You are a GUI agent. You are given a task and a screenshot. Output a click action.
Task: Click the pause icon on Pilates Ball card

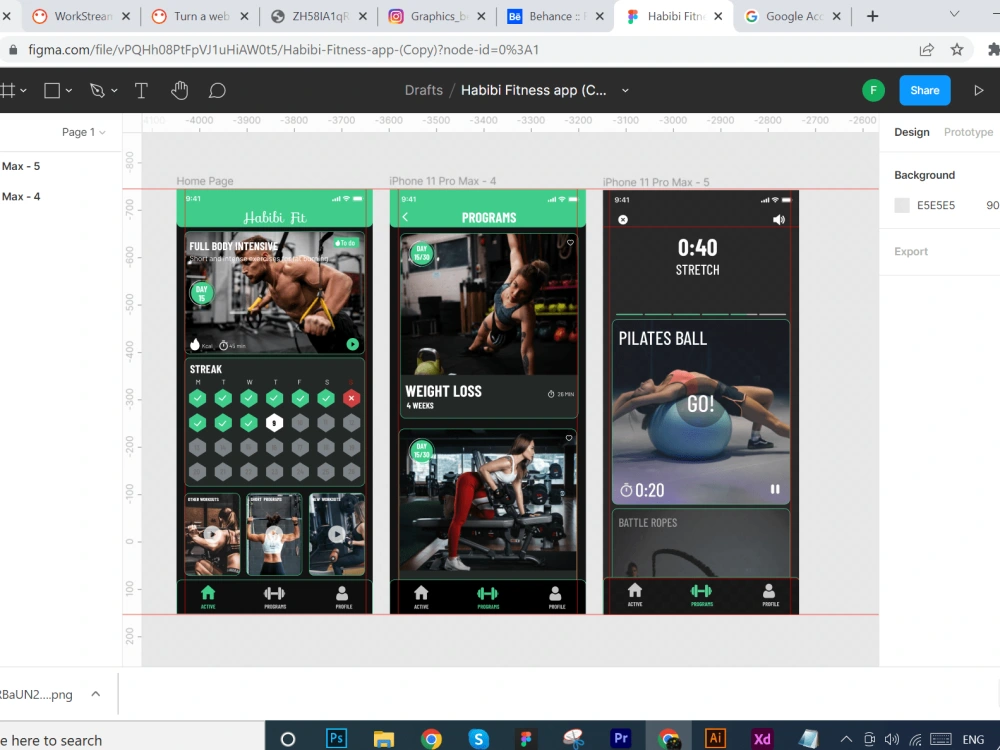[x=775, y=489]
